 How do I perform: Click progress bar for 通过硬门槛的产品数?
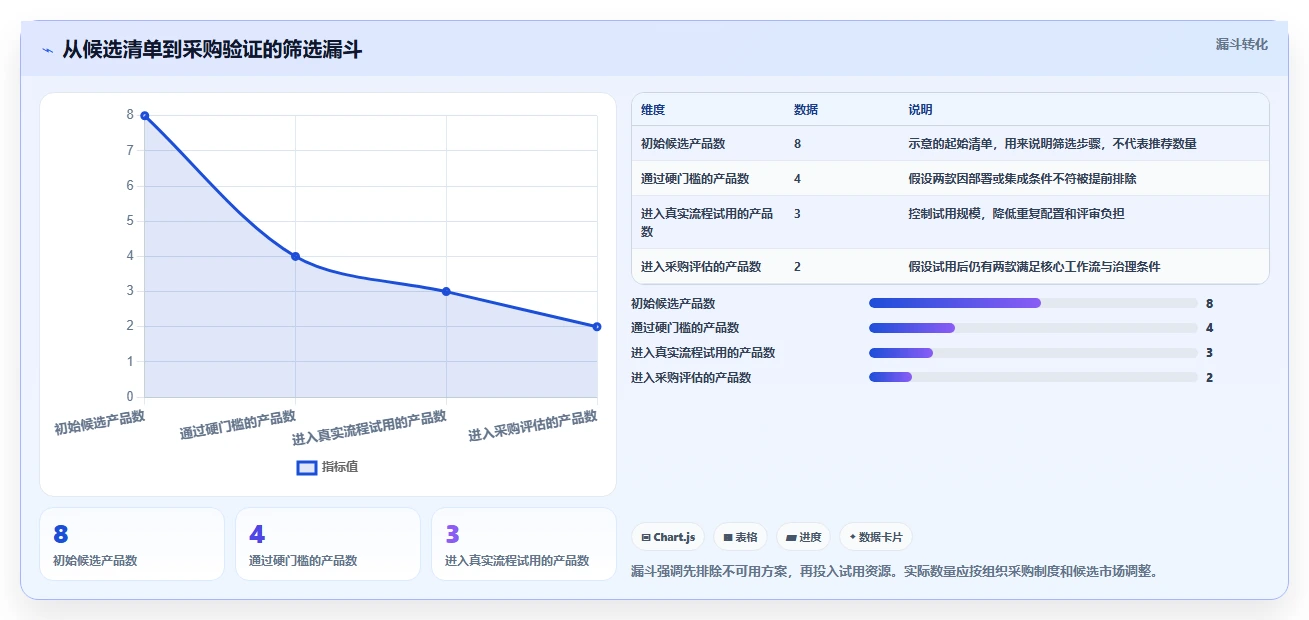click(1033, 328)
